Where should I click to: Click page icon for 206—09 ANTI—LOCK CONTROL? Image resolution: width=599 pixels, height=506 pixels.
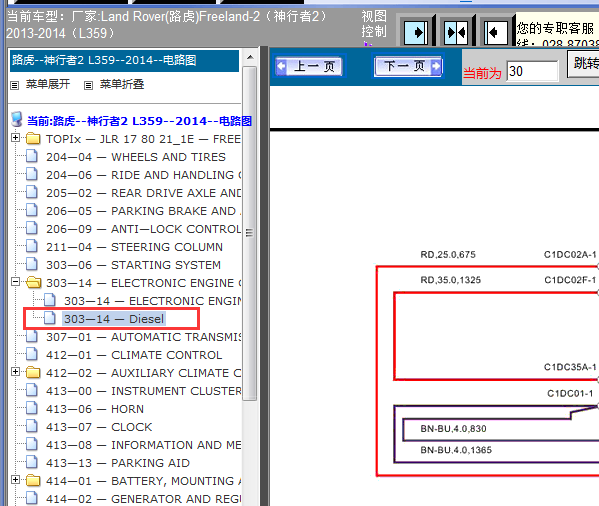point(32,228)
